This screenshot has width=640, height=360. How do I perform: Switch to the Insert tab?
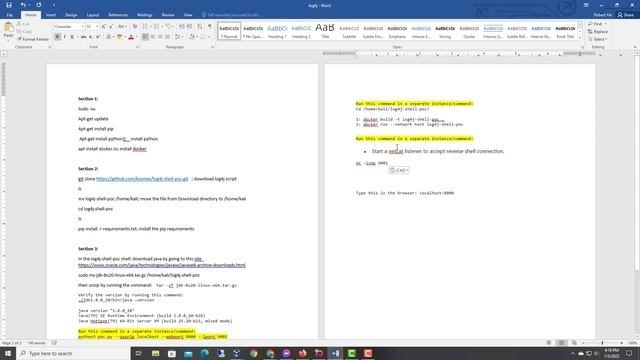click(51, 15)
